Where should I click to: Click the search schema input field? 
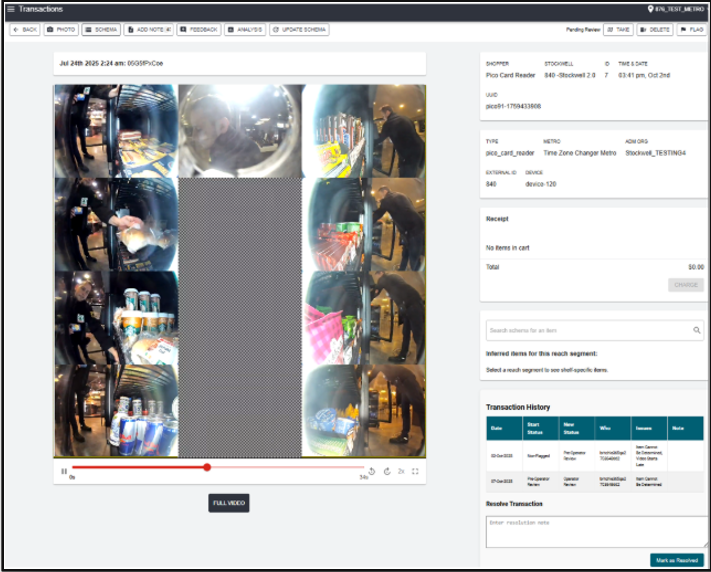click(x=588, y=329)
